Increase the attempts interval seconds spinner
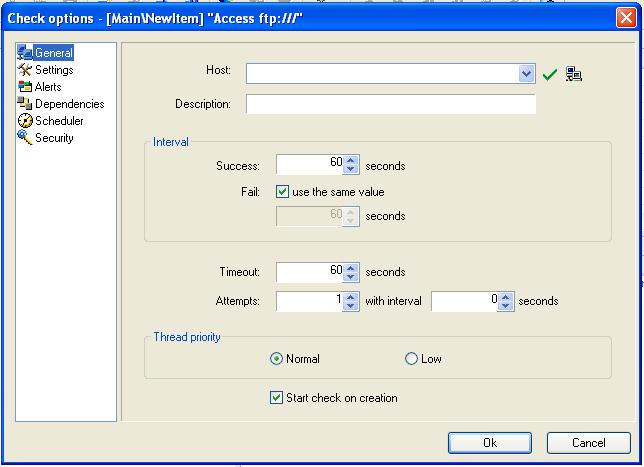This screenshot has height=467, width=644. (506, 296)
